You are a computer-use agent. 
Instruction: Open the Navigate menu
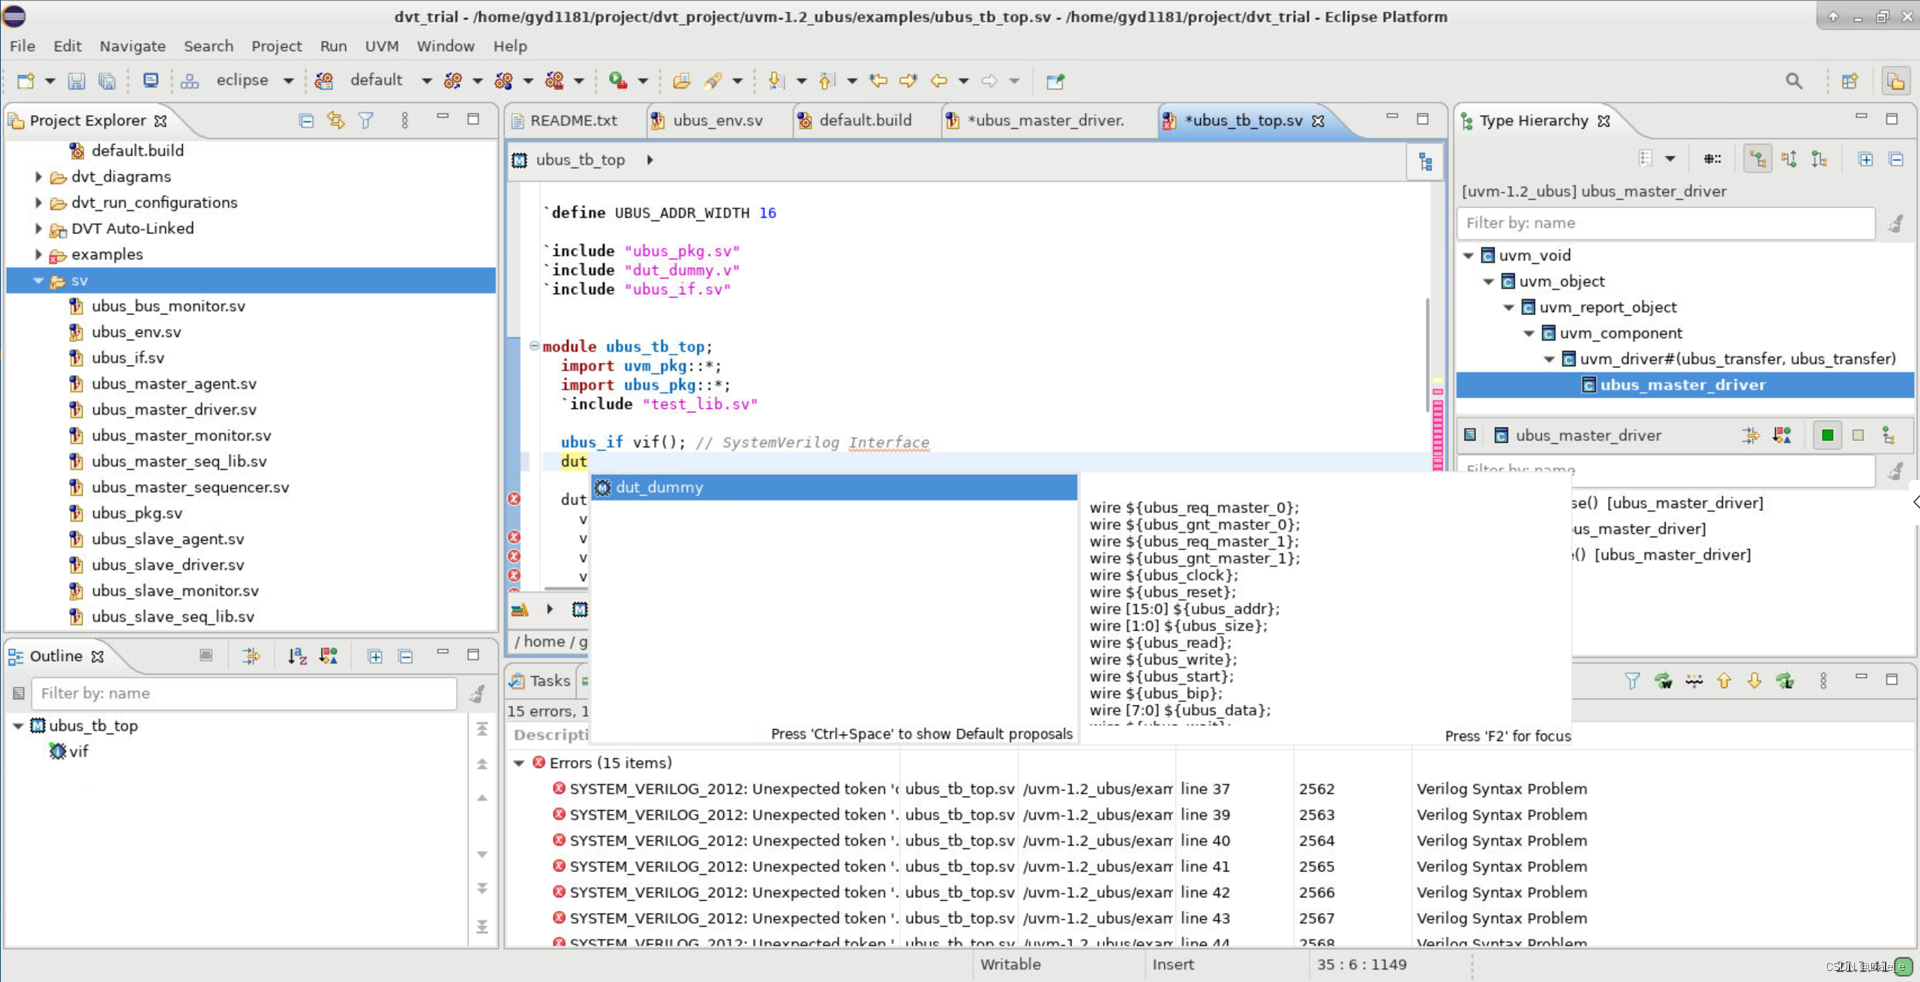point(132,46)
